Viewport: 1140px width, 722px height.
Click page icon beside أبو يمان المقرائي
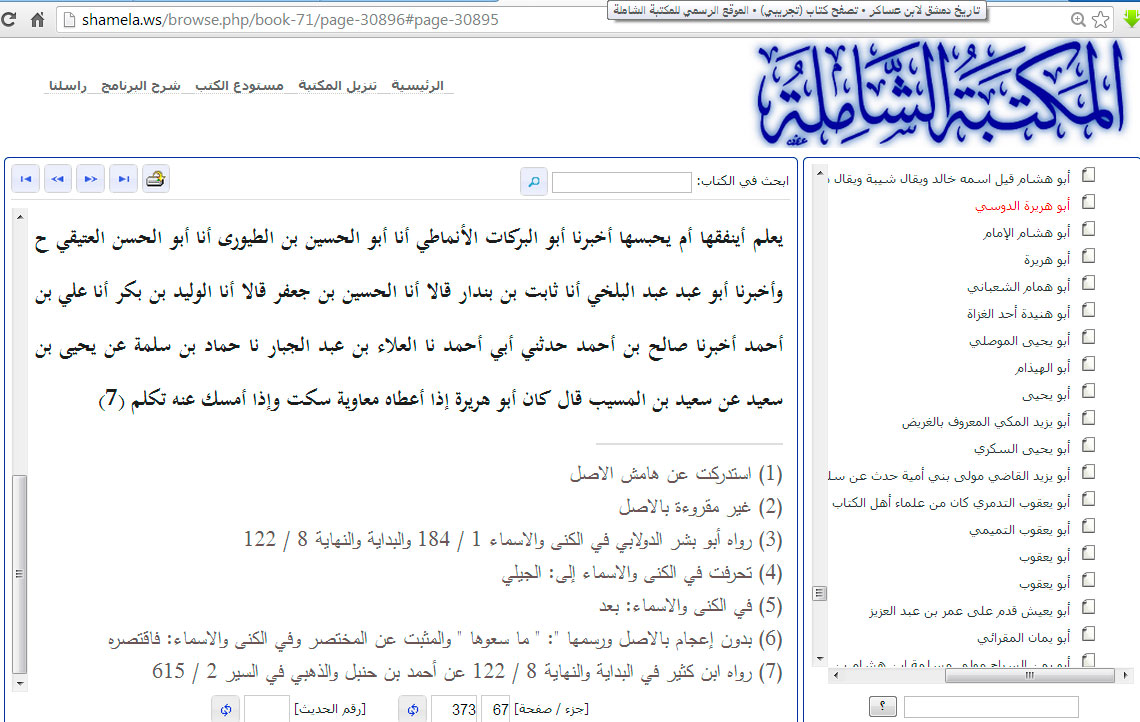pyautogui.click(x=1088, y=634)
